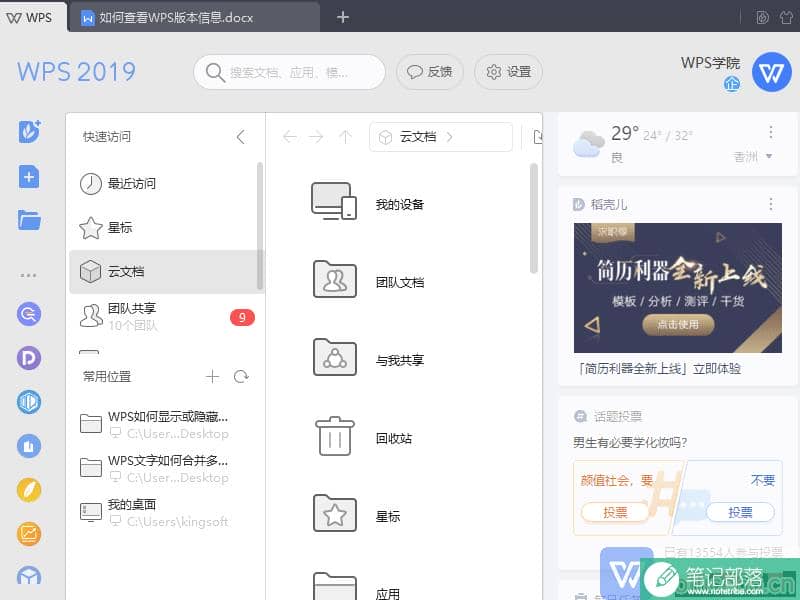Image resolution: width=800 pixels, height=600 pixels.
Task: Vote 投票 for 颜值社会，要
Action: 615,512
